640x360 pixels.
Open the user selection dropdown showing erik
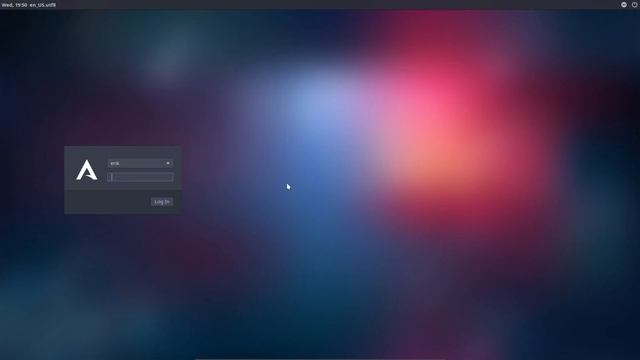coord(140,163)
